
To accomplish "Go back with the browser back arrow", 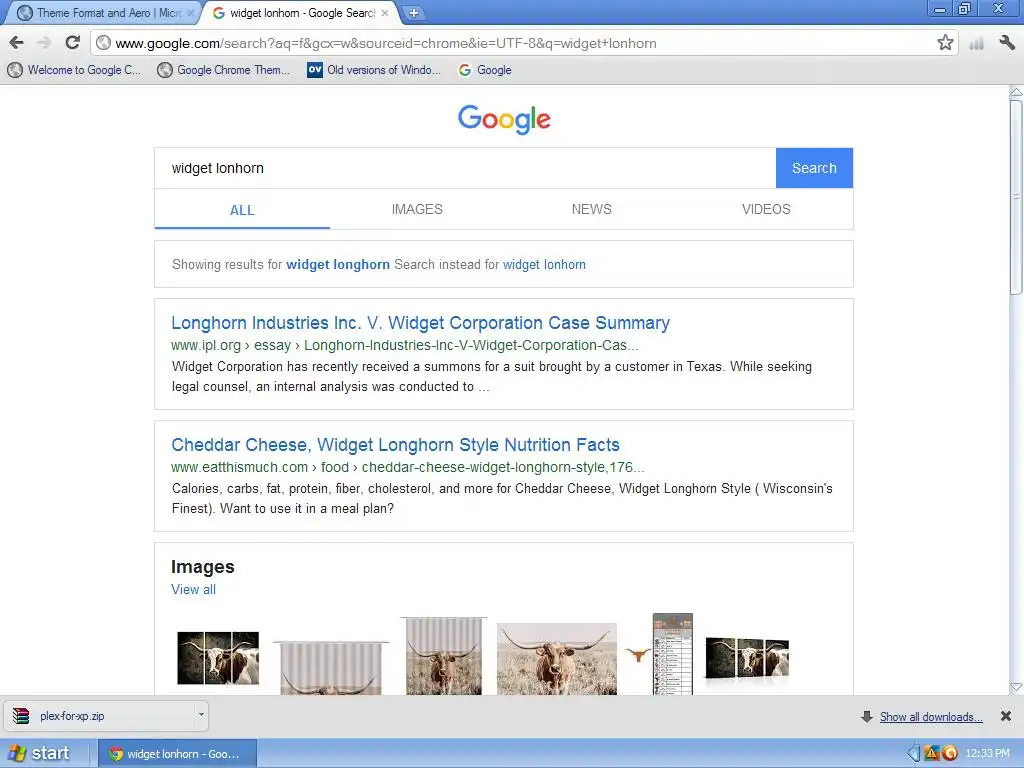I will pyautogui.click(x=17, y=43).
